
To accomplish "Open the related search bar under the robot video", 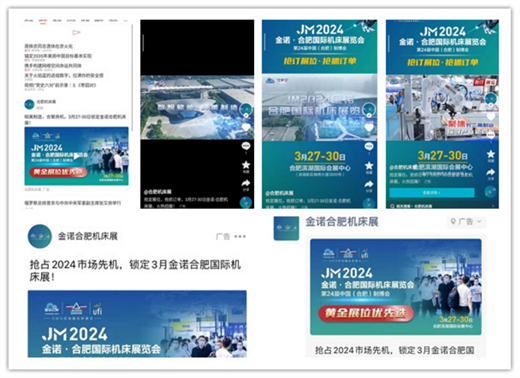I will point(442,206).
